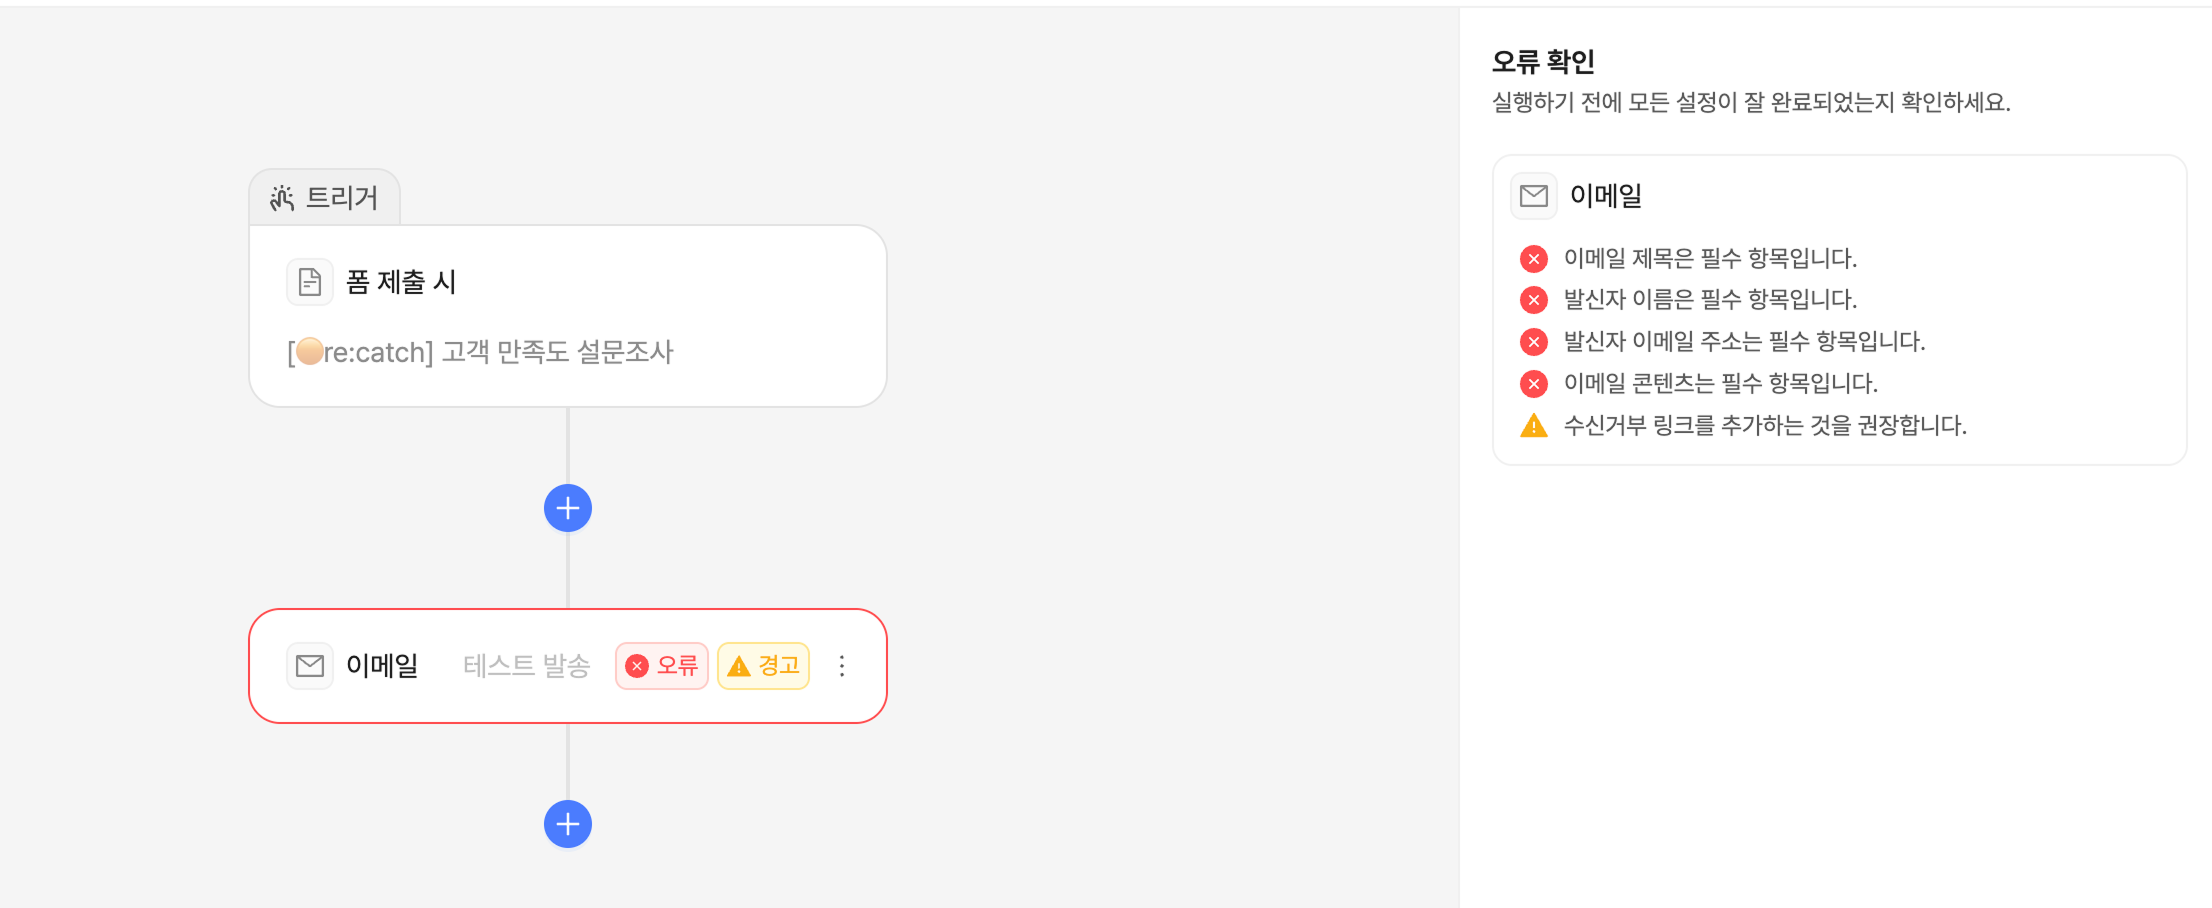Add a step below the email node
Screen dimensions: 2212x908
[568, 824]
